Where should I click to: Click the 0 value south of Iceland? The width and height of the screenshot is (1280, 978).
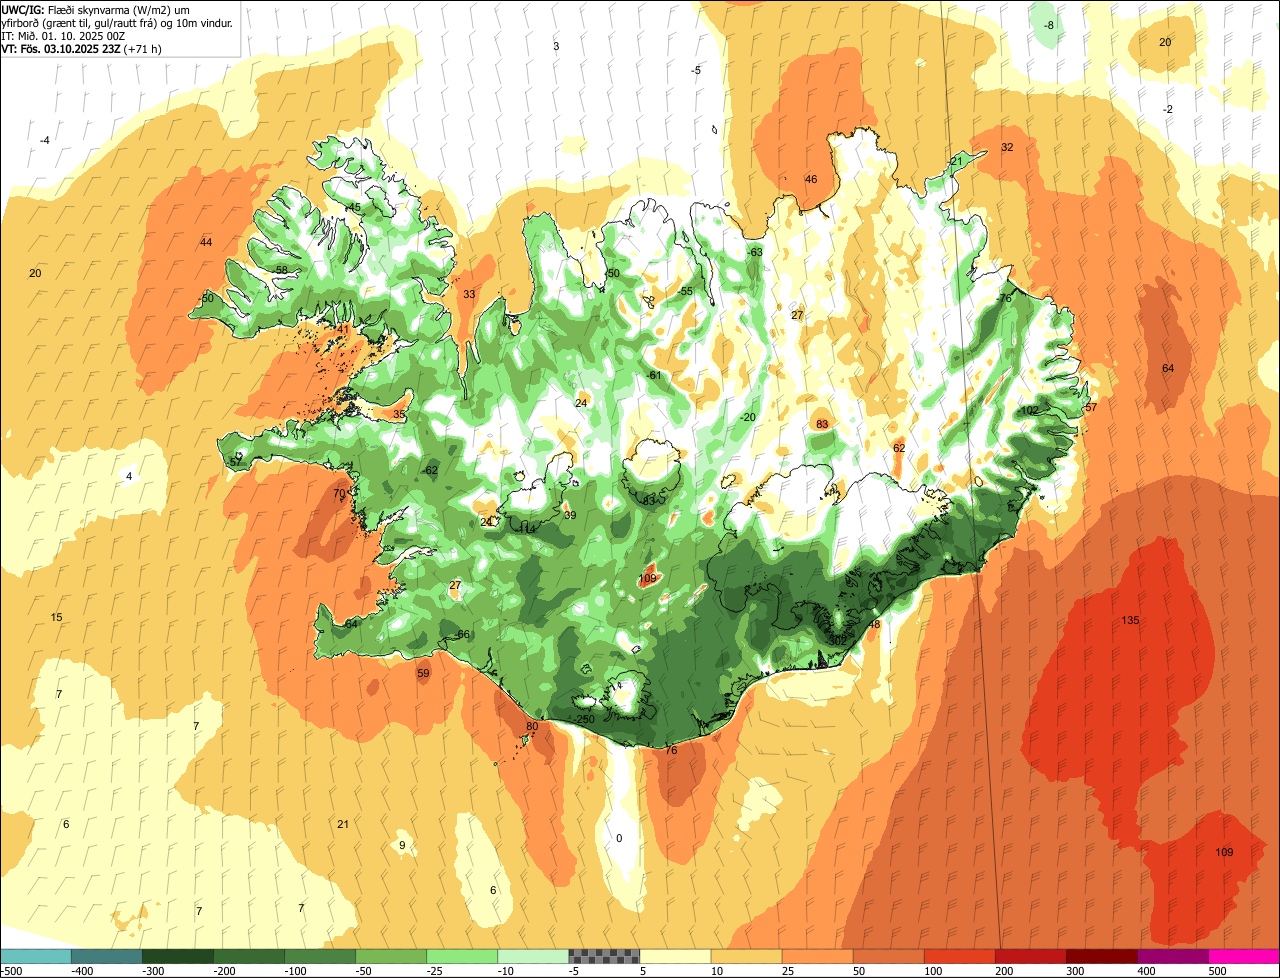point(618,838)
